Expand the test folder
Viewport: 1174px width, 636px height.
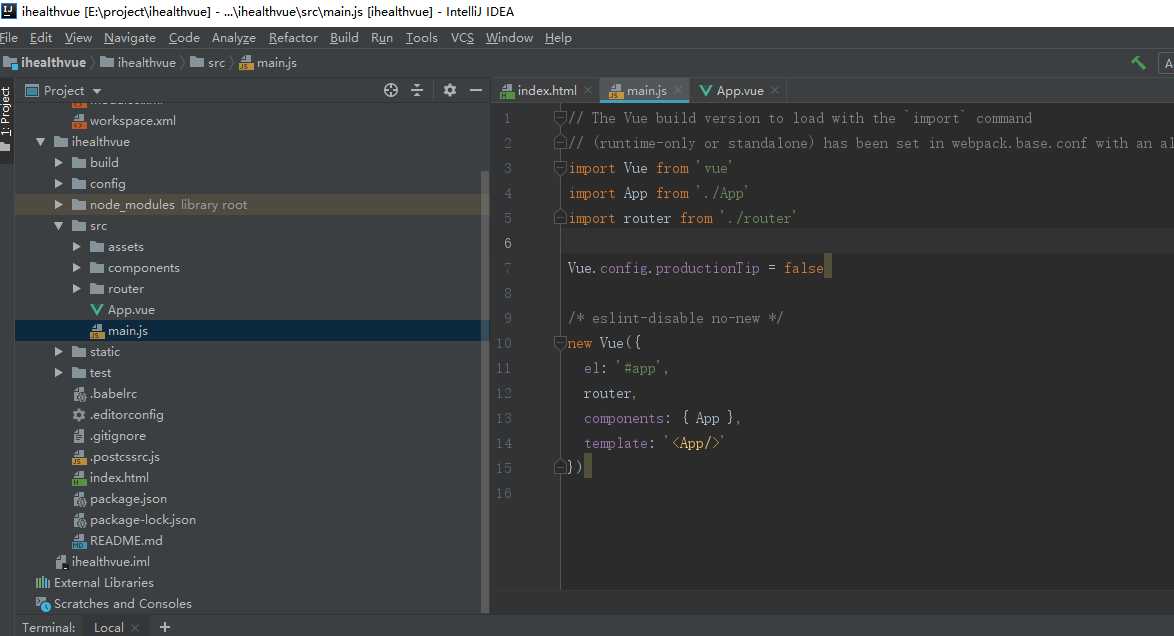58,372
